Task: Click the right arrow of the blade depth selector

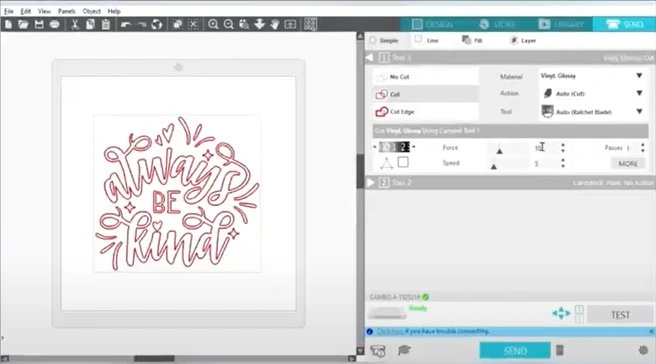Action: tap(414, 147)
